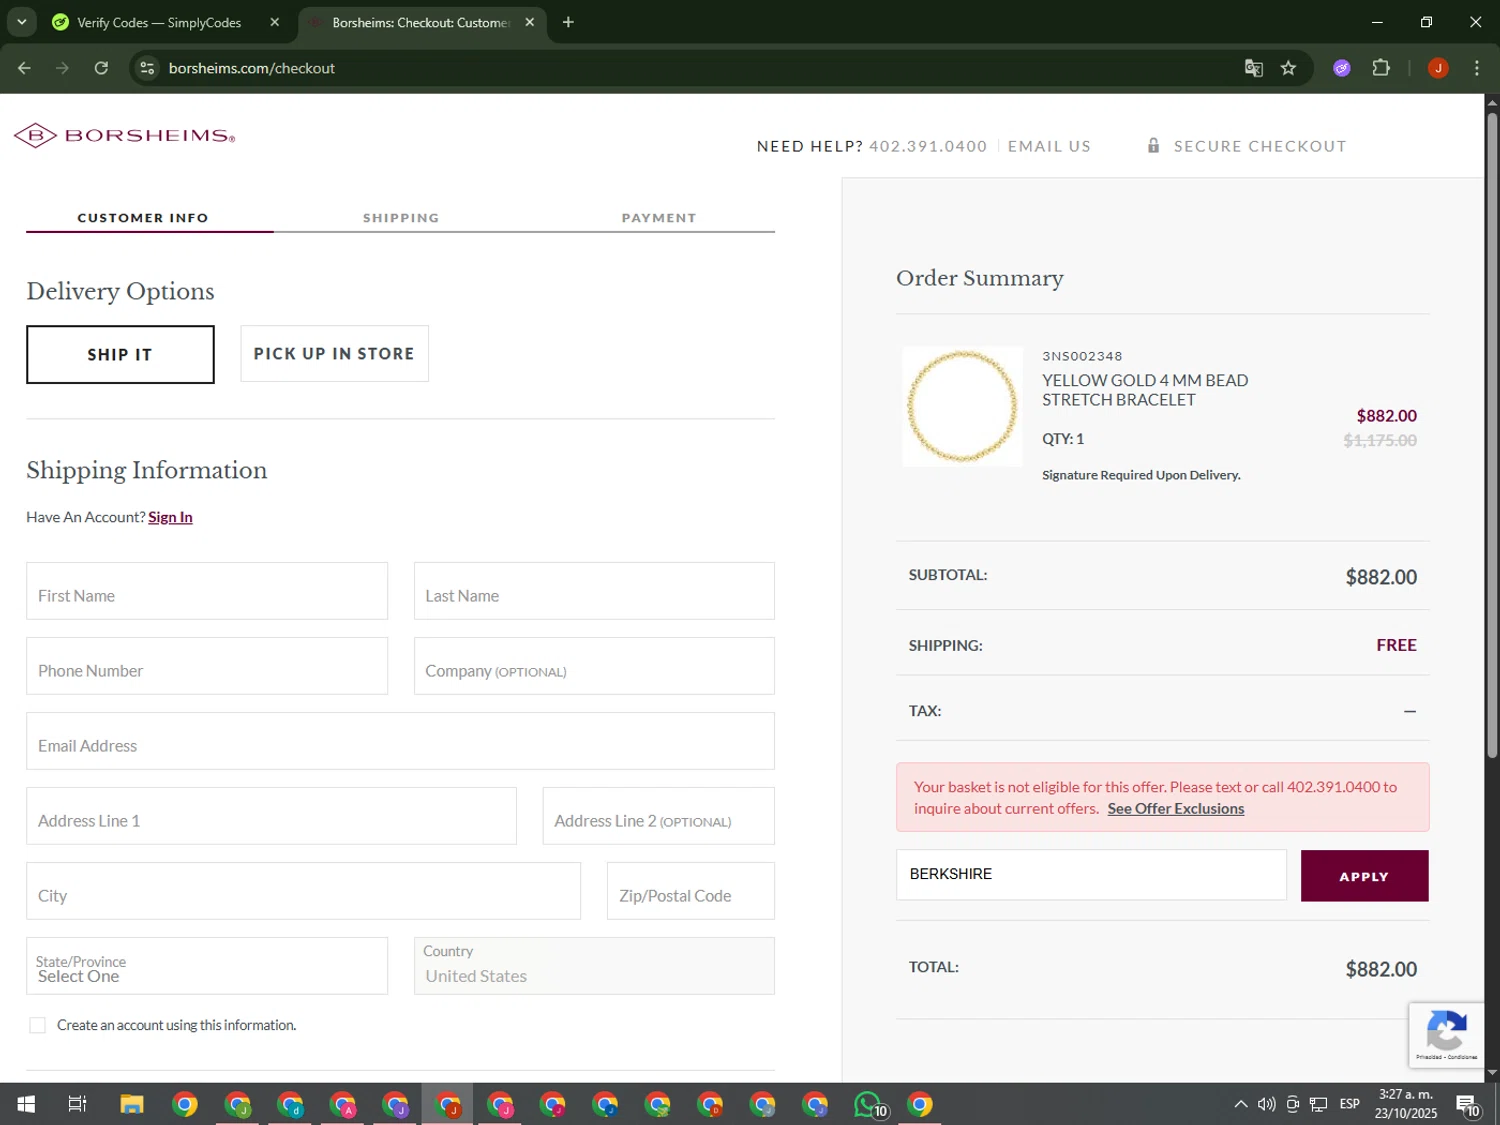1500x1125 pixels.
Task: Check 'Create an account using this information'
Action: [x=38, y=1025]
